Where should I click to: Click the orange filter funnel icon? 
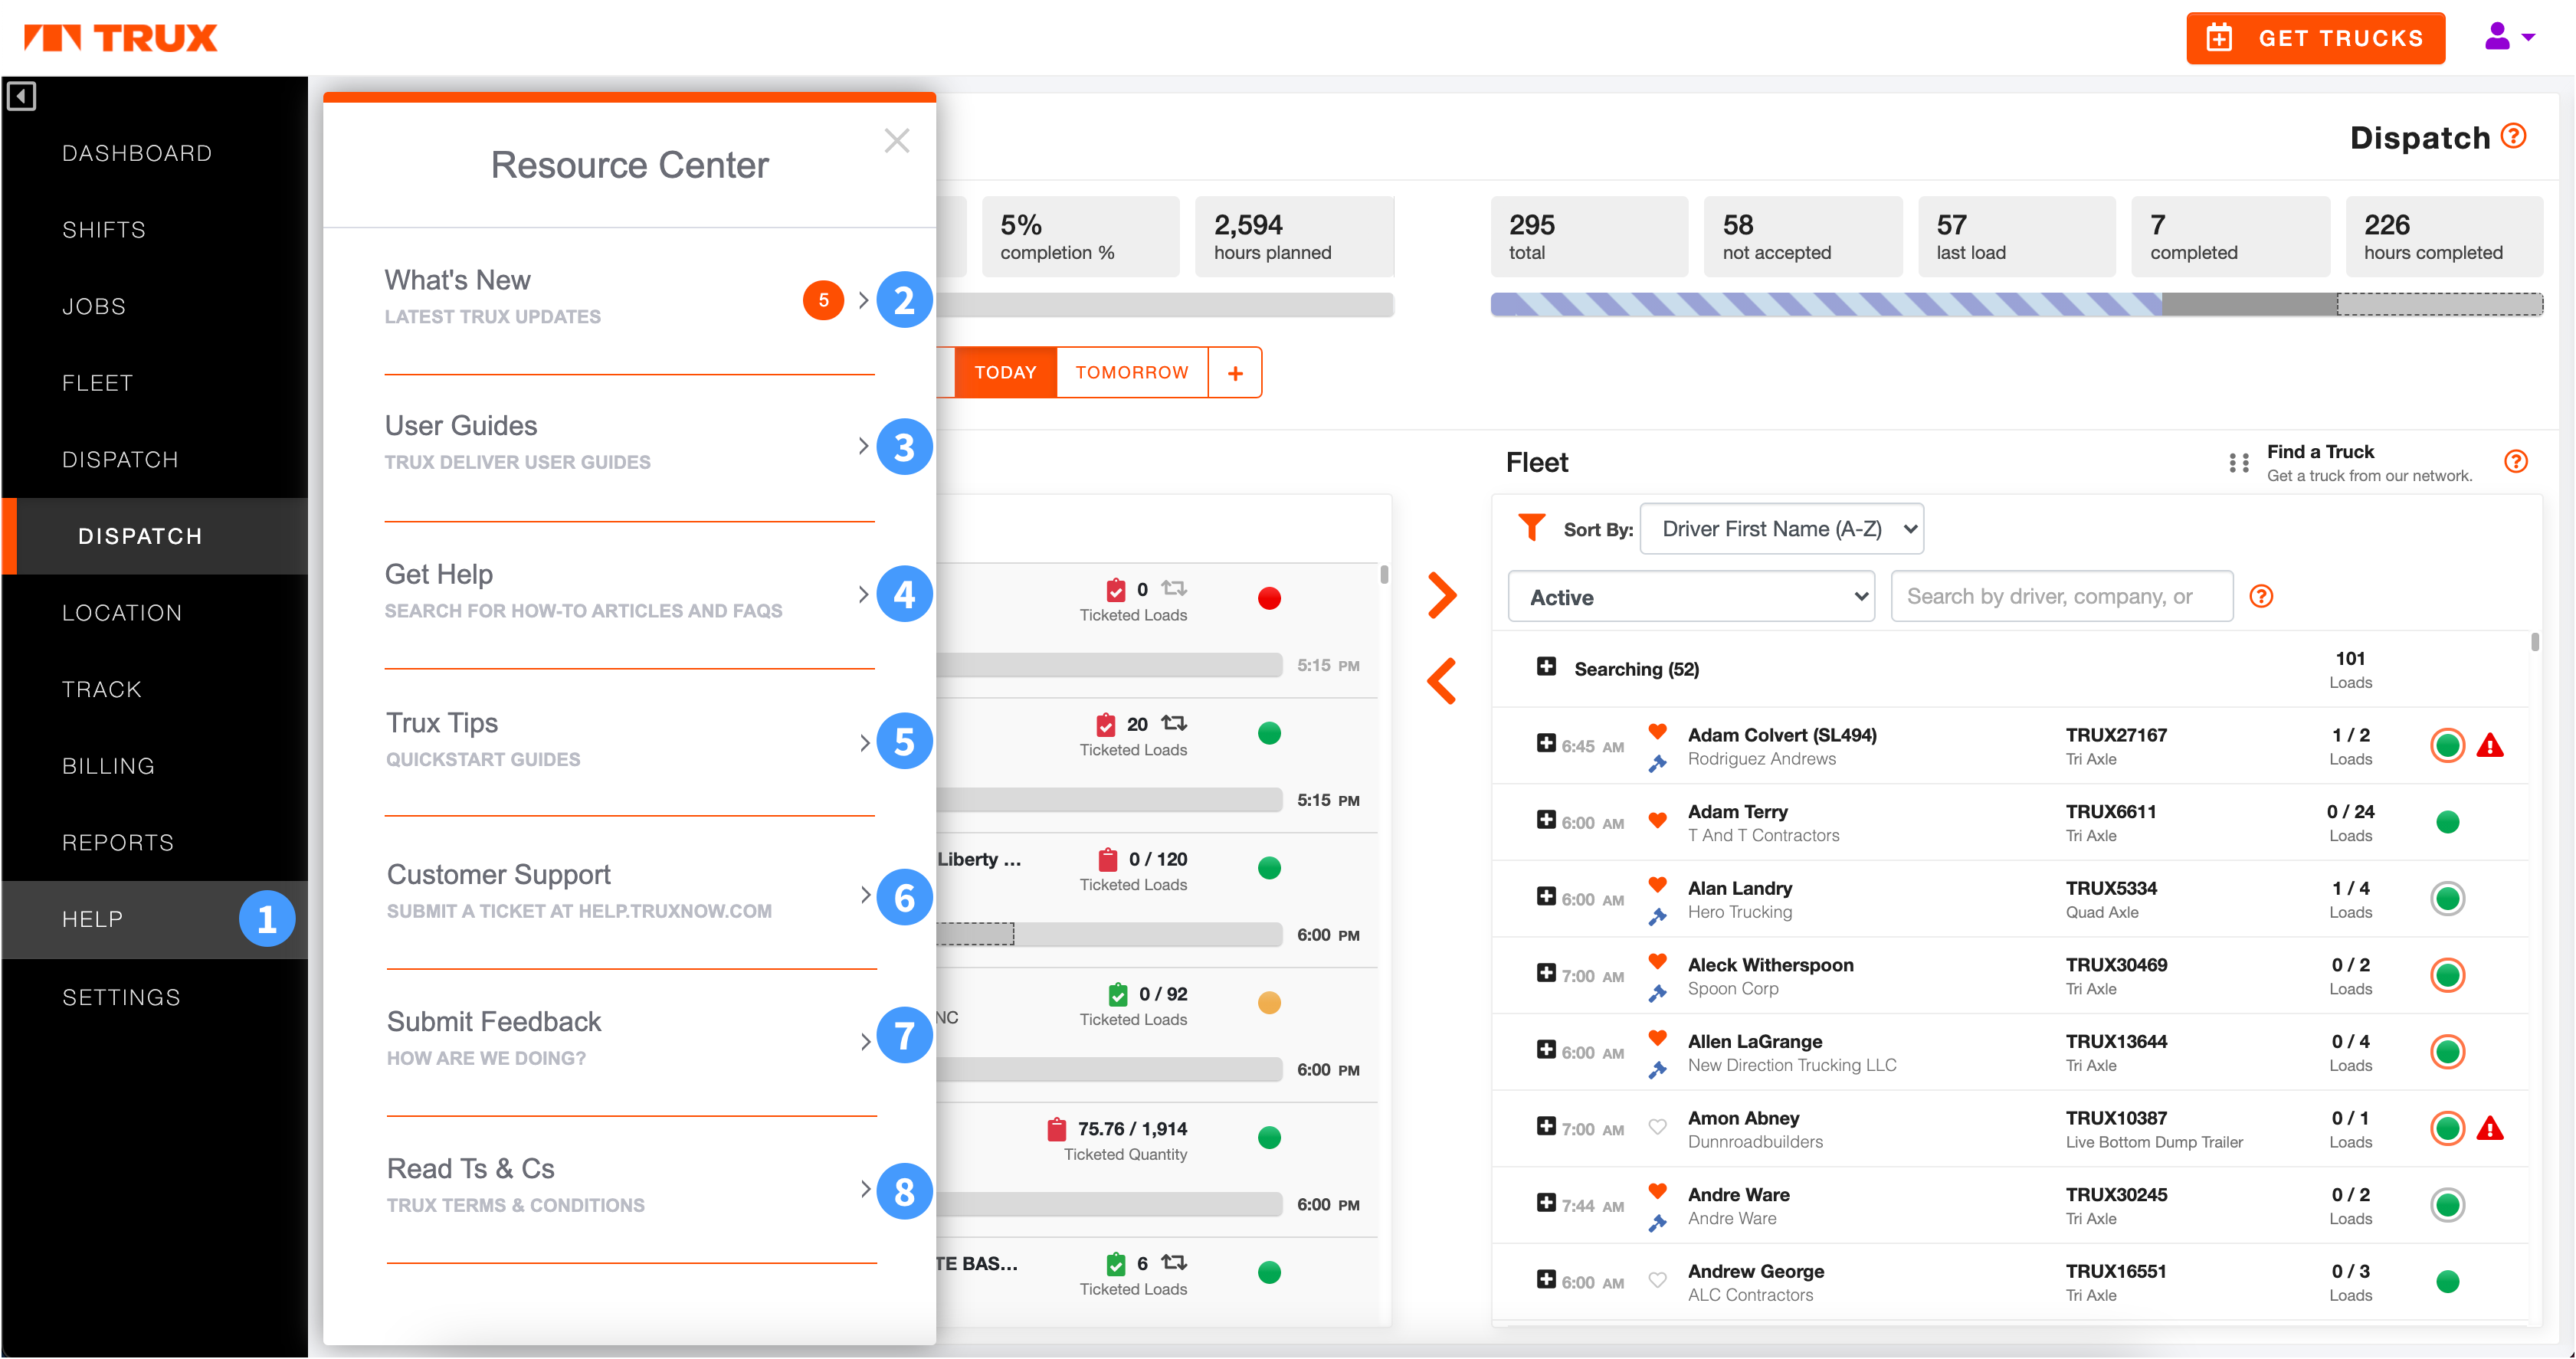(1531, 527)
